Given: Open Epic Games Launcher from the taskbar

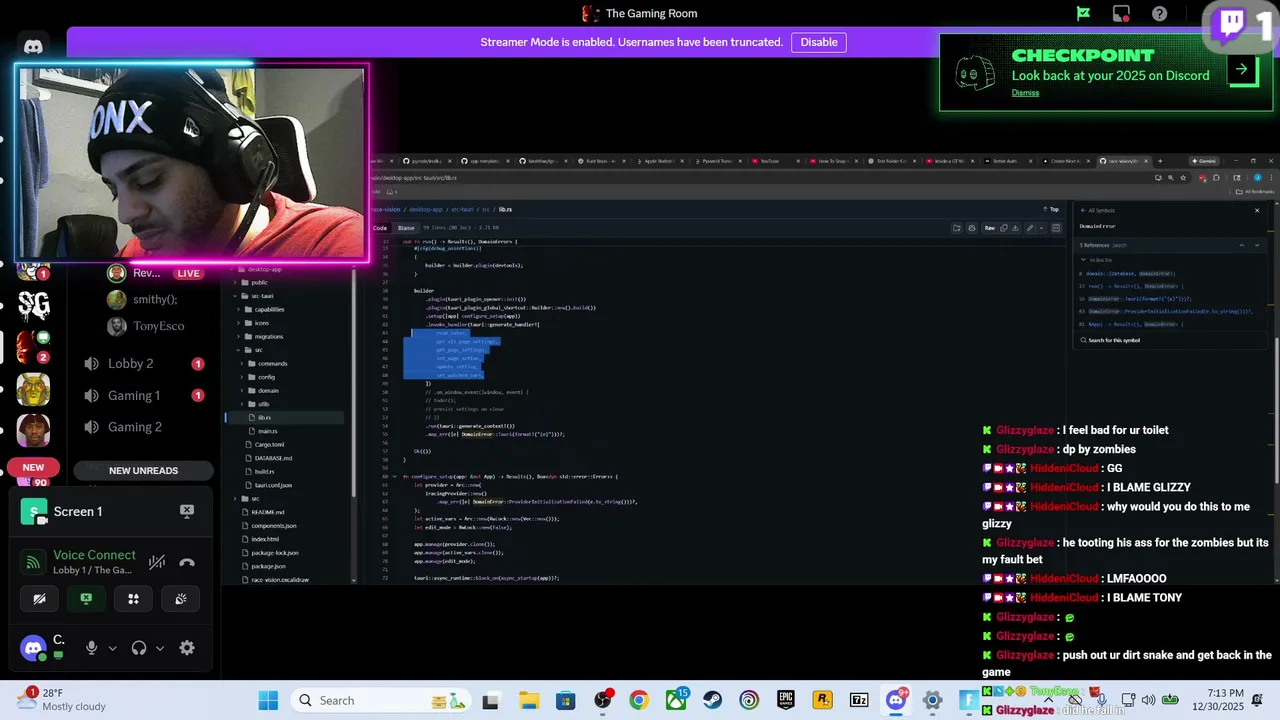Looking at the screenshot, I should click(786, 701).
